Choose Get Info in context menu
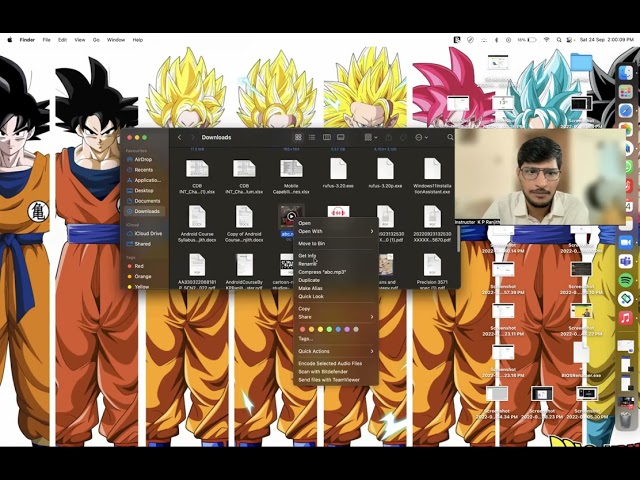Screen dimensions: 640x480 point(336,256)
